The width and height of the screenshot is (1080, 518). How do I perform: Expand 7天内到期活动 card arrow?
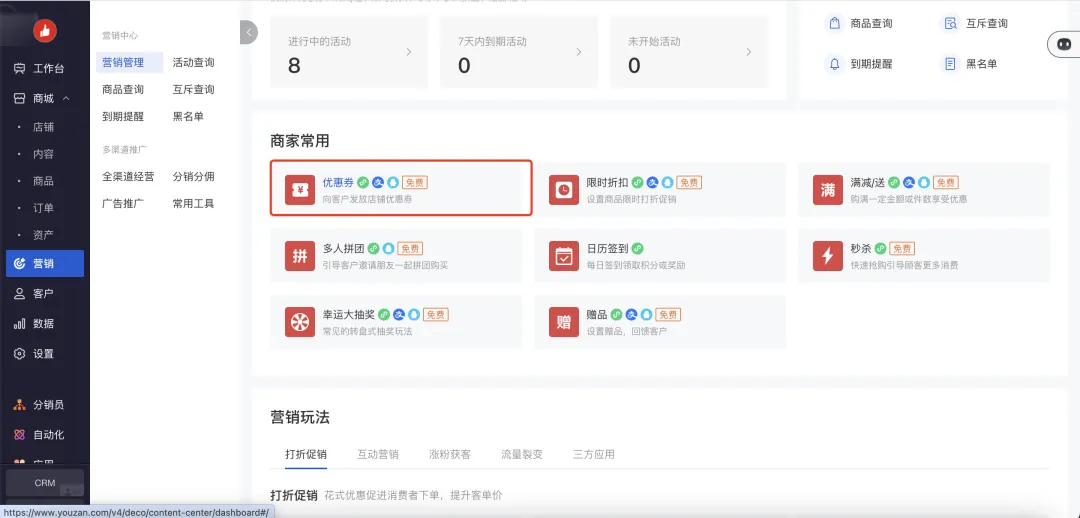[x=578, y=52]
